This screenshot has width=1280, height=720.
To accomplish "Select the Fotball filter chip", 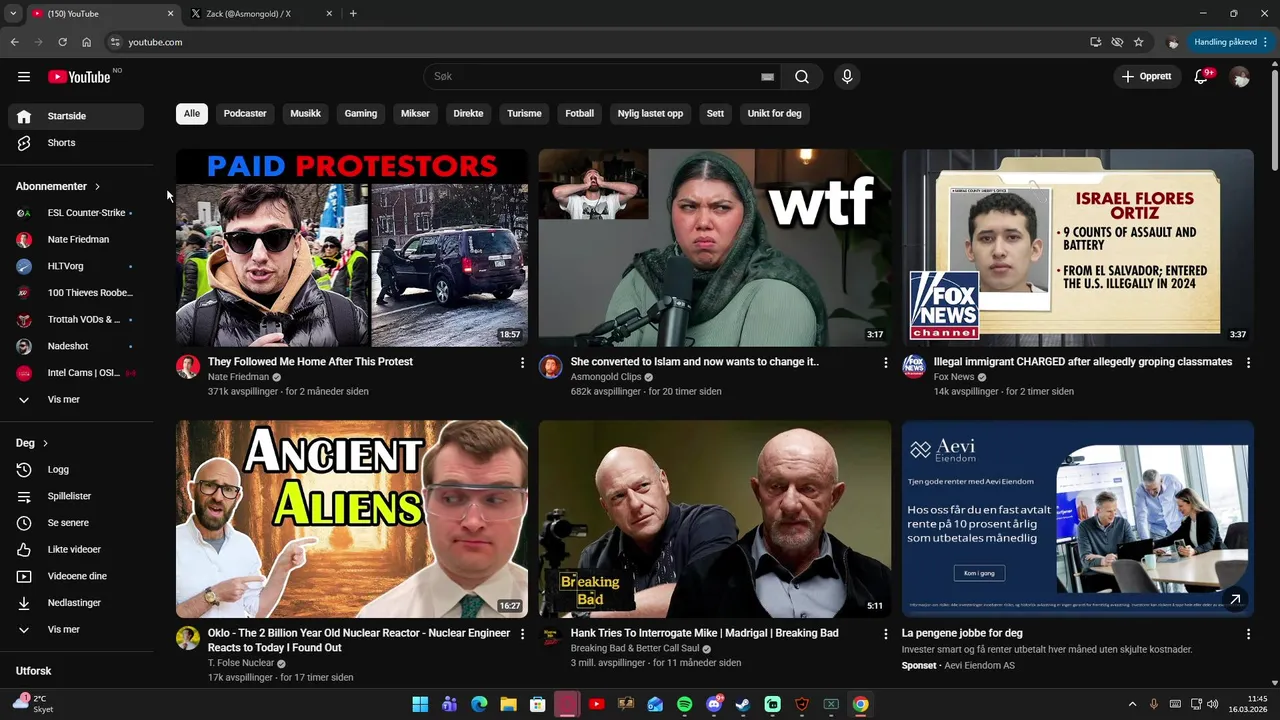I will point(580,114).
